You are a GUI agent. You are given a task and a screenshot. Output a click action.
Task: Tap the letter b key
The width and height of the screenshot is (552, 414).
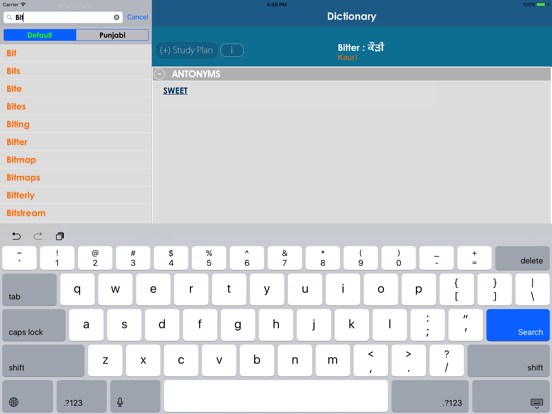pos(257,360)
